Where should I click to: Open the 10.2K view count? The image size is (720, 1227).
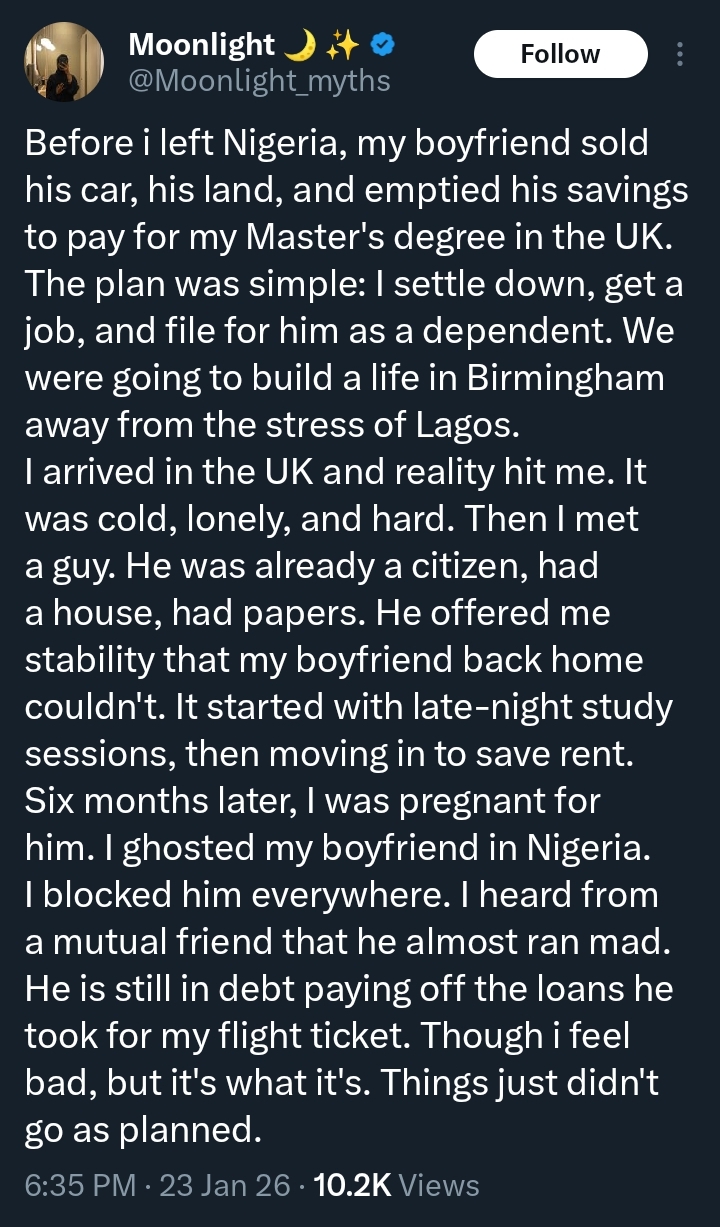(x=352, y=1185)
